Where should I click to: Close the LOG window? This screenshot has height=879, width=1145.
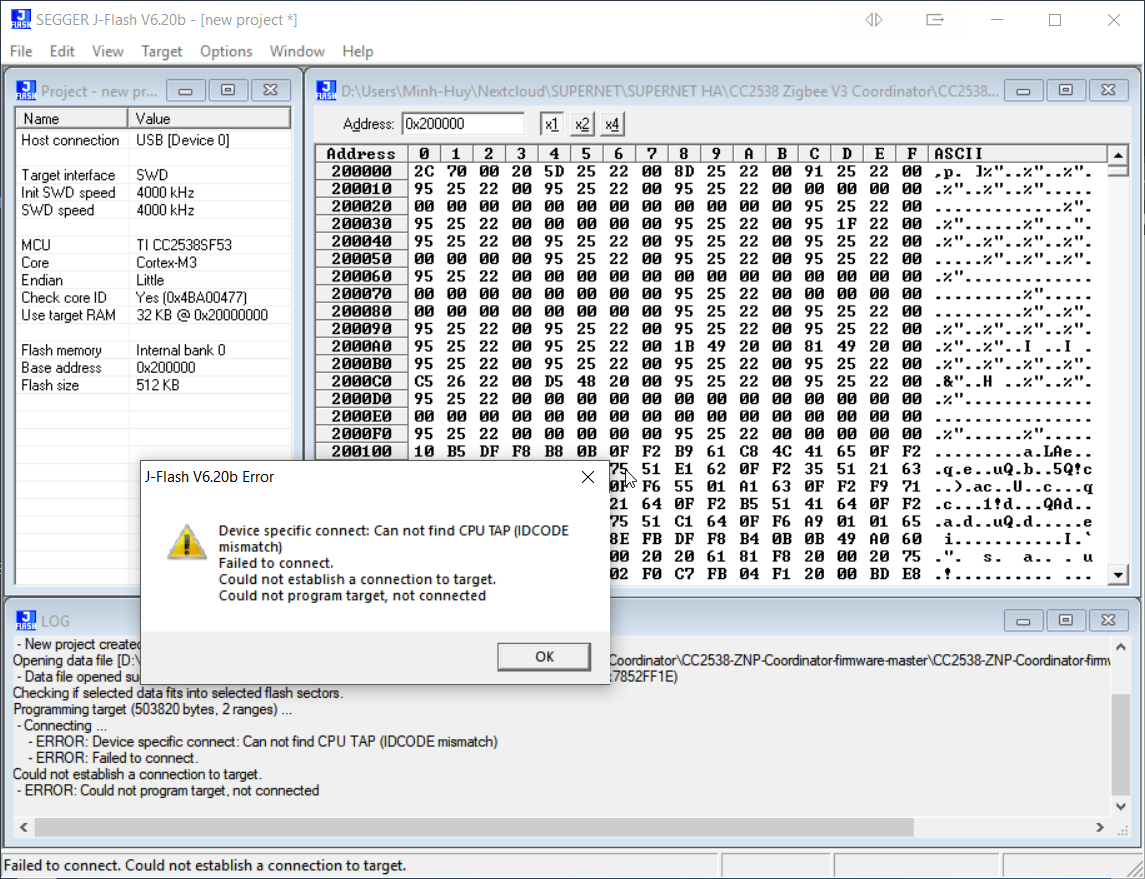[1108, 621]
